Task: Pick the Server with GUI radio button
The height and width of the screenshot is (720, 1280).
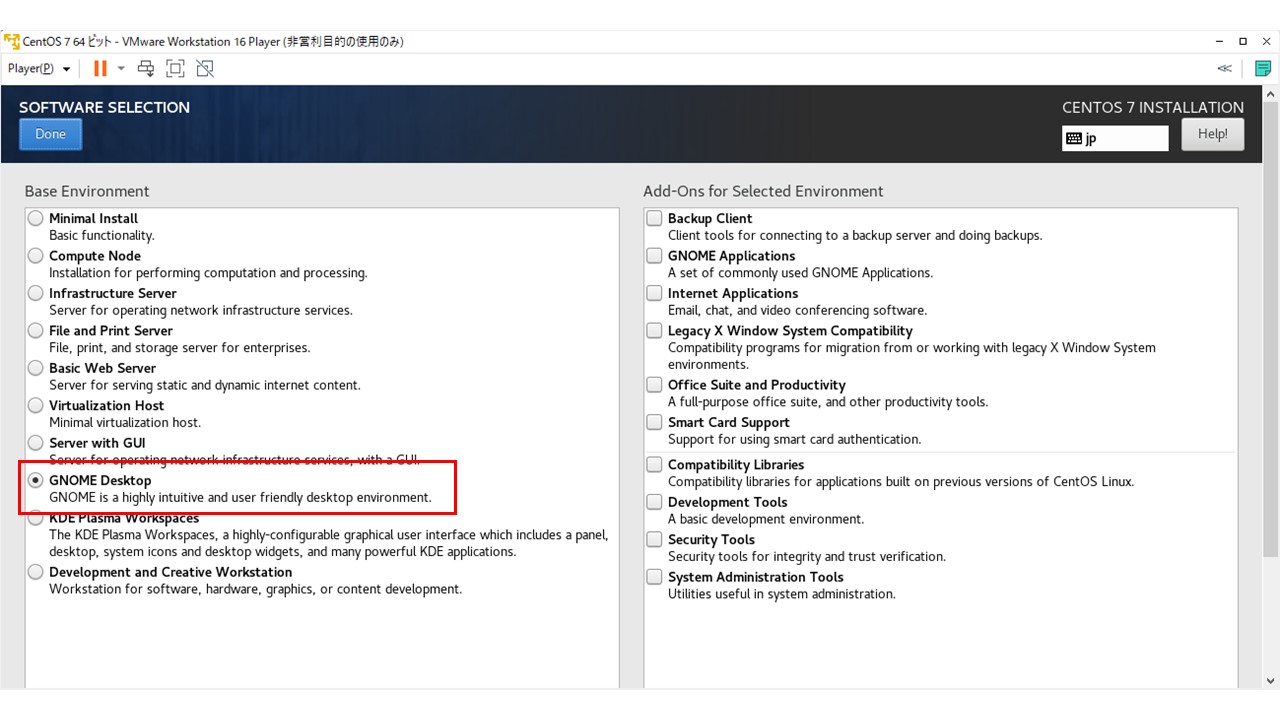Action: 36,443
